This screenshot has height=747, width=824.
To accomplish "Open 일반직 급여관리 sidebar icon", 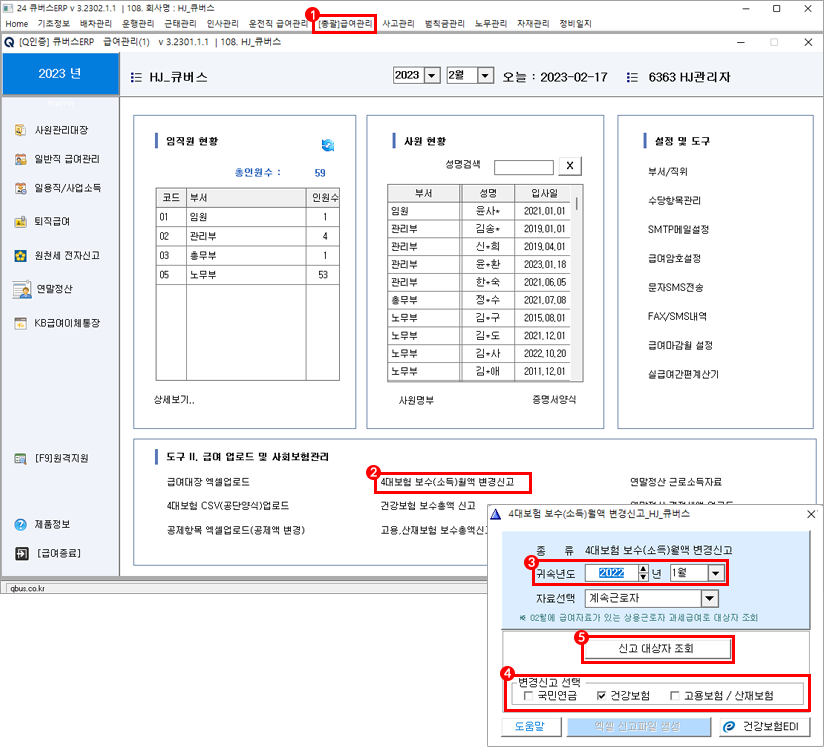I will [x=20, y=159].
